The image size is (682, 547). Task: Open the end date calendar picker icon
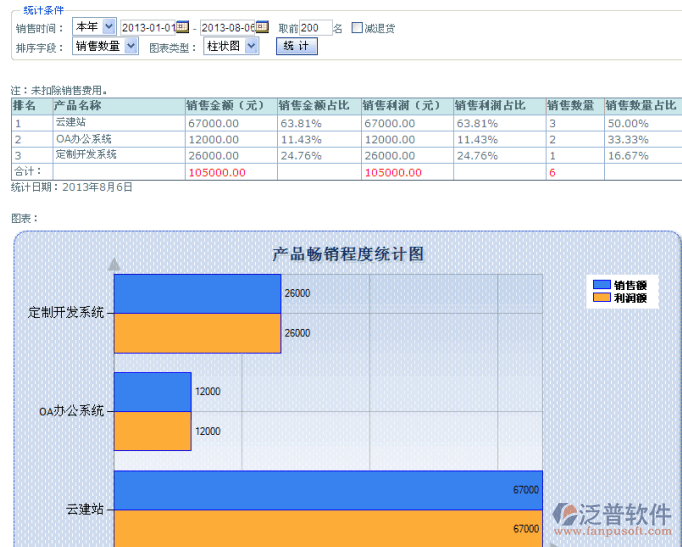(x=262, y=28)
